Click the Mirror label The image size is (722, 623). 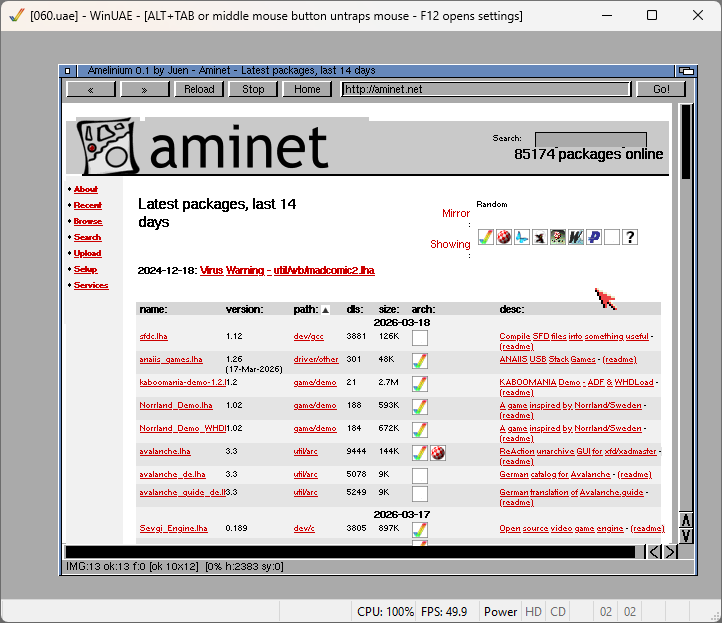pyautogui.click(x=456, y=213)
